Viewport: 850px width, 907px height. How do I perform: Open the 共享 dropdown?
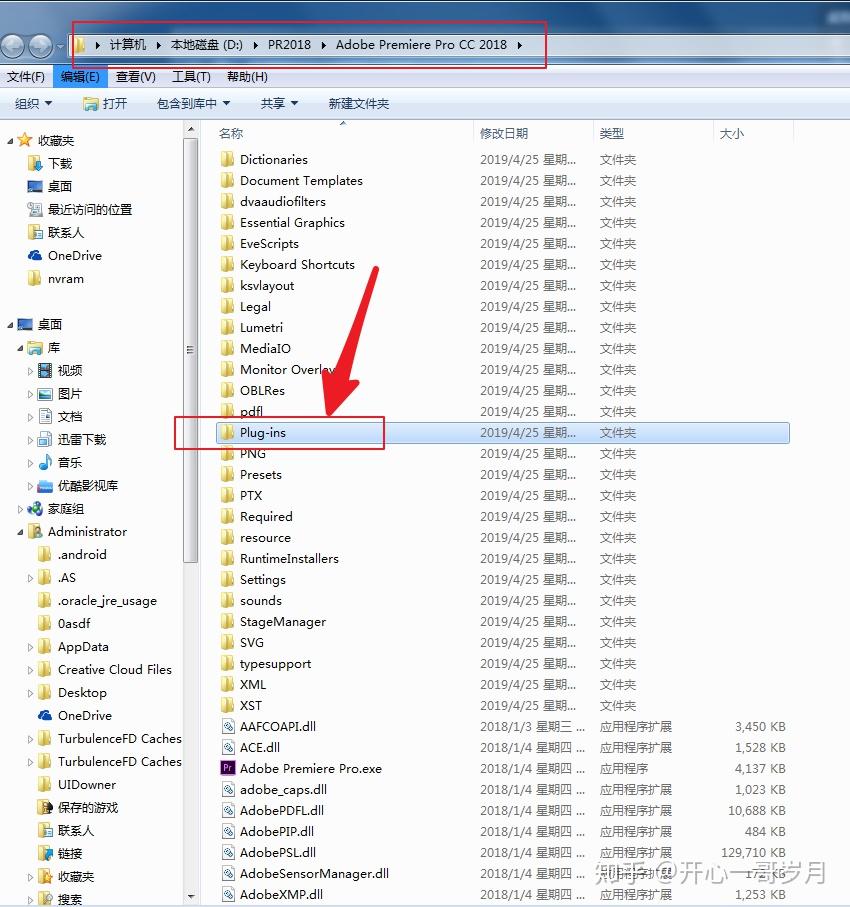tap(279, 104)
